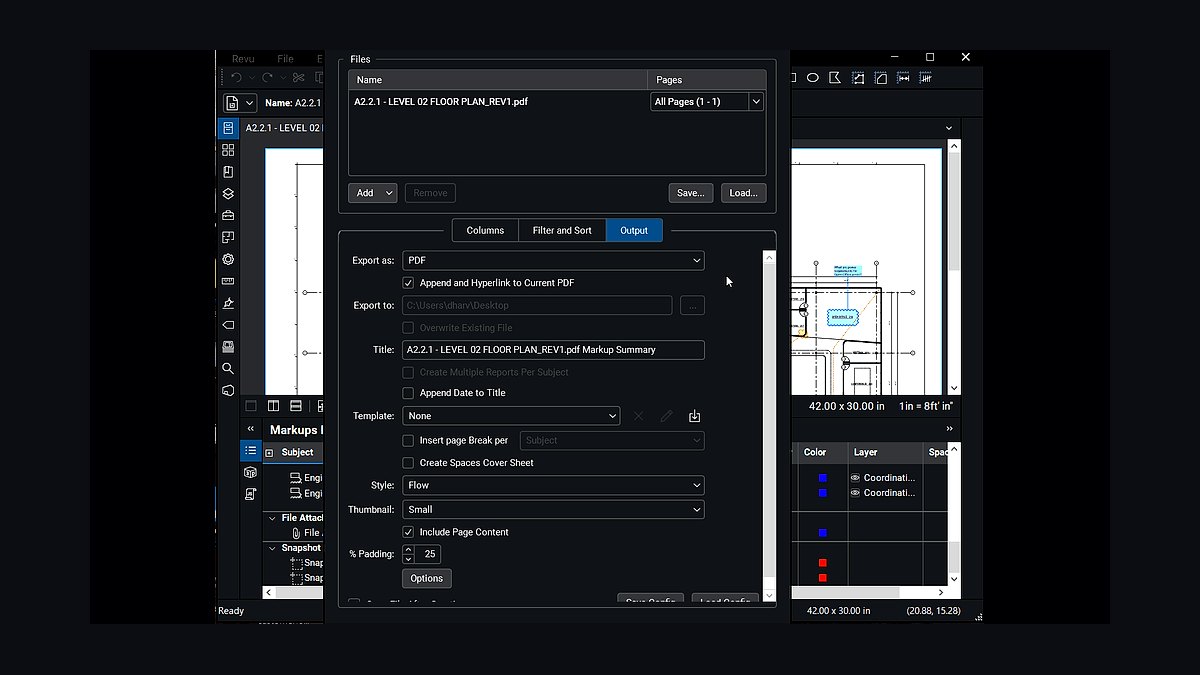Click the topmost blue color swatch
This screenshot has height=675, width=1200.
point(822,478)
